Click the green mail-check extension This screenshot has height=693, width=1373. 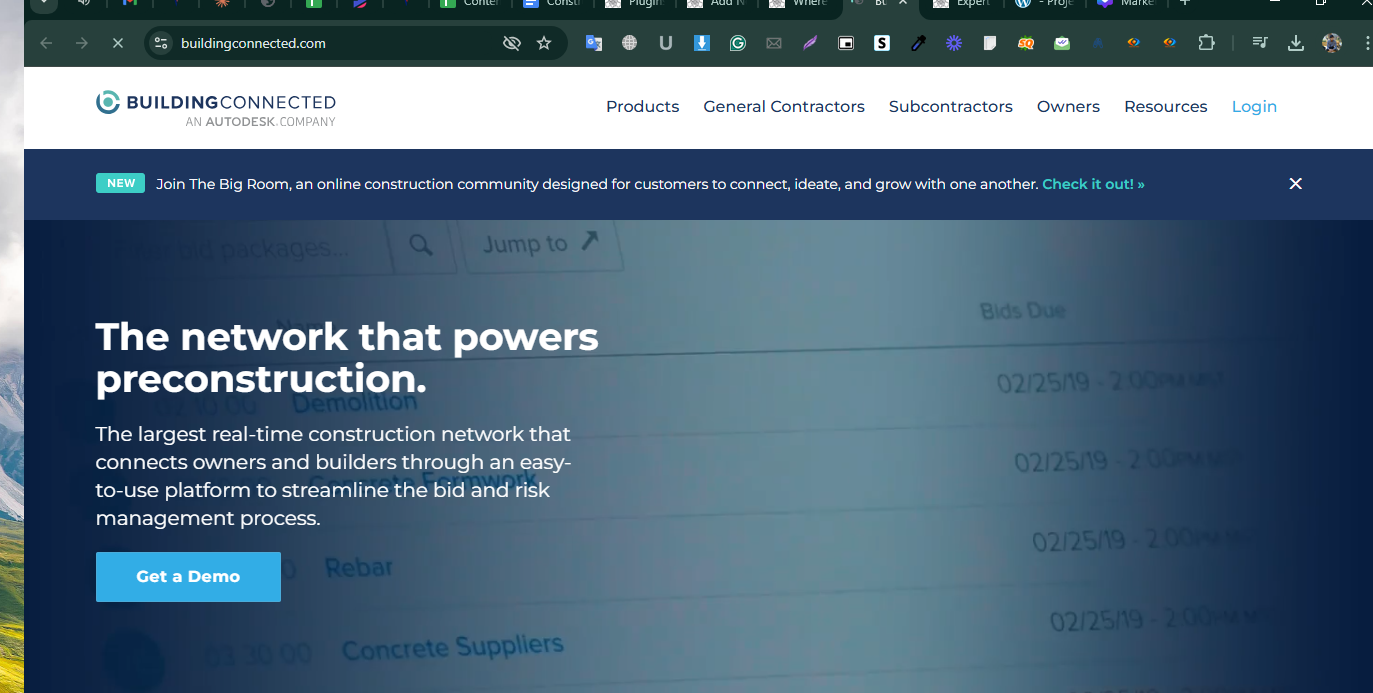tap(1062, 43)
